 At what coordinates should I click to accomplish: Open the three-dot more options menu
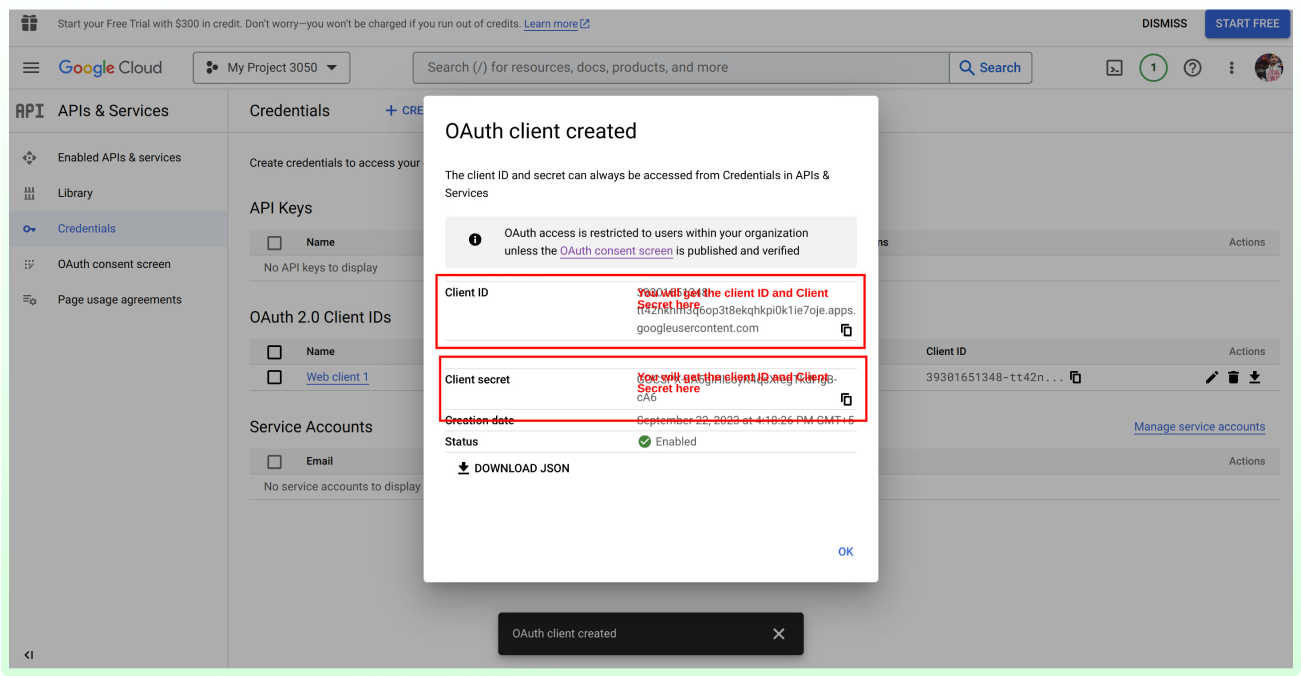click(x=1232, y=68)
